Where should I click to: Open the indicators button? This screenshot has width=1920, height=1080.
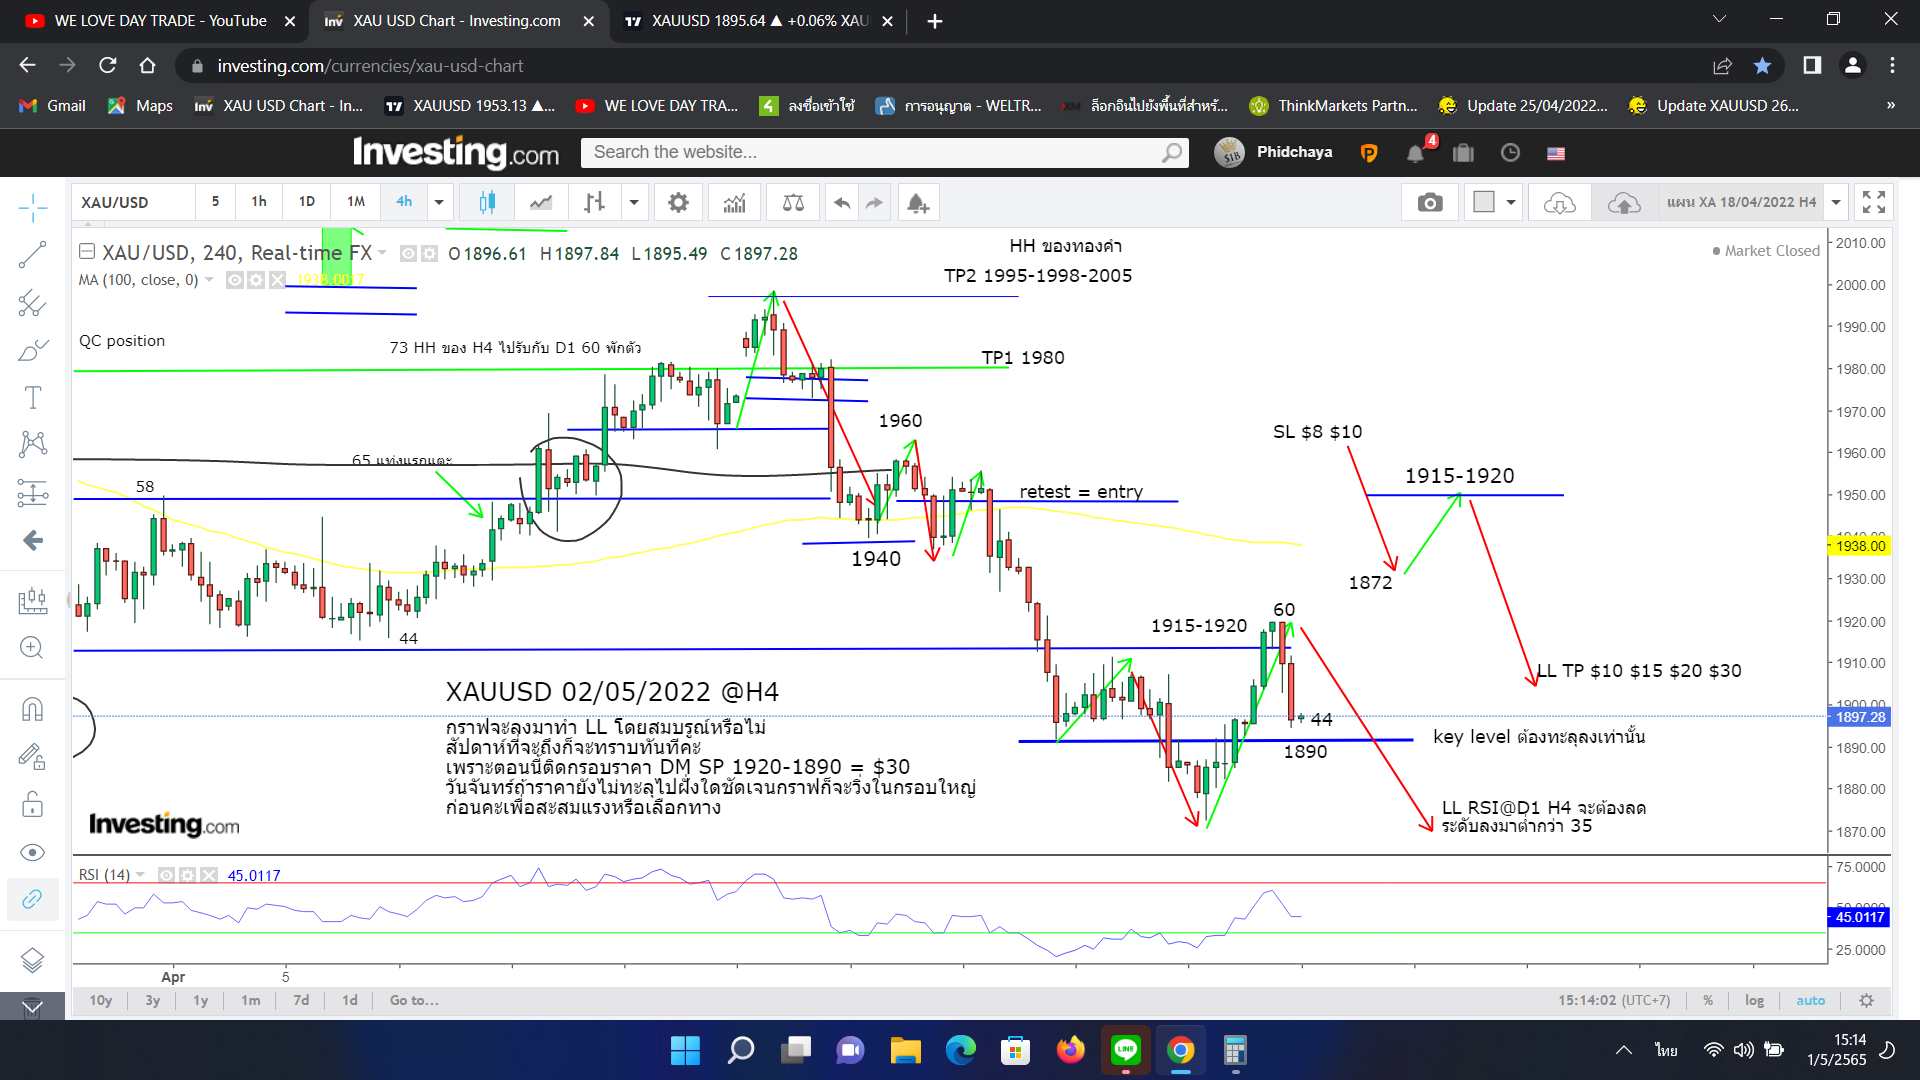click(x=734, y=202)
